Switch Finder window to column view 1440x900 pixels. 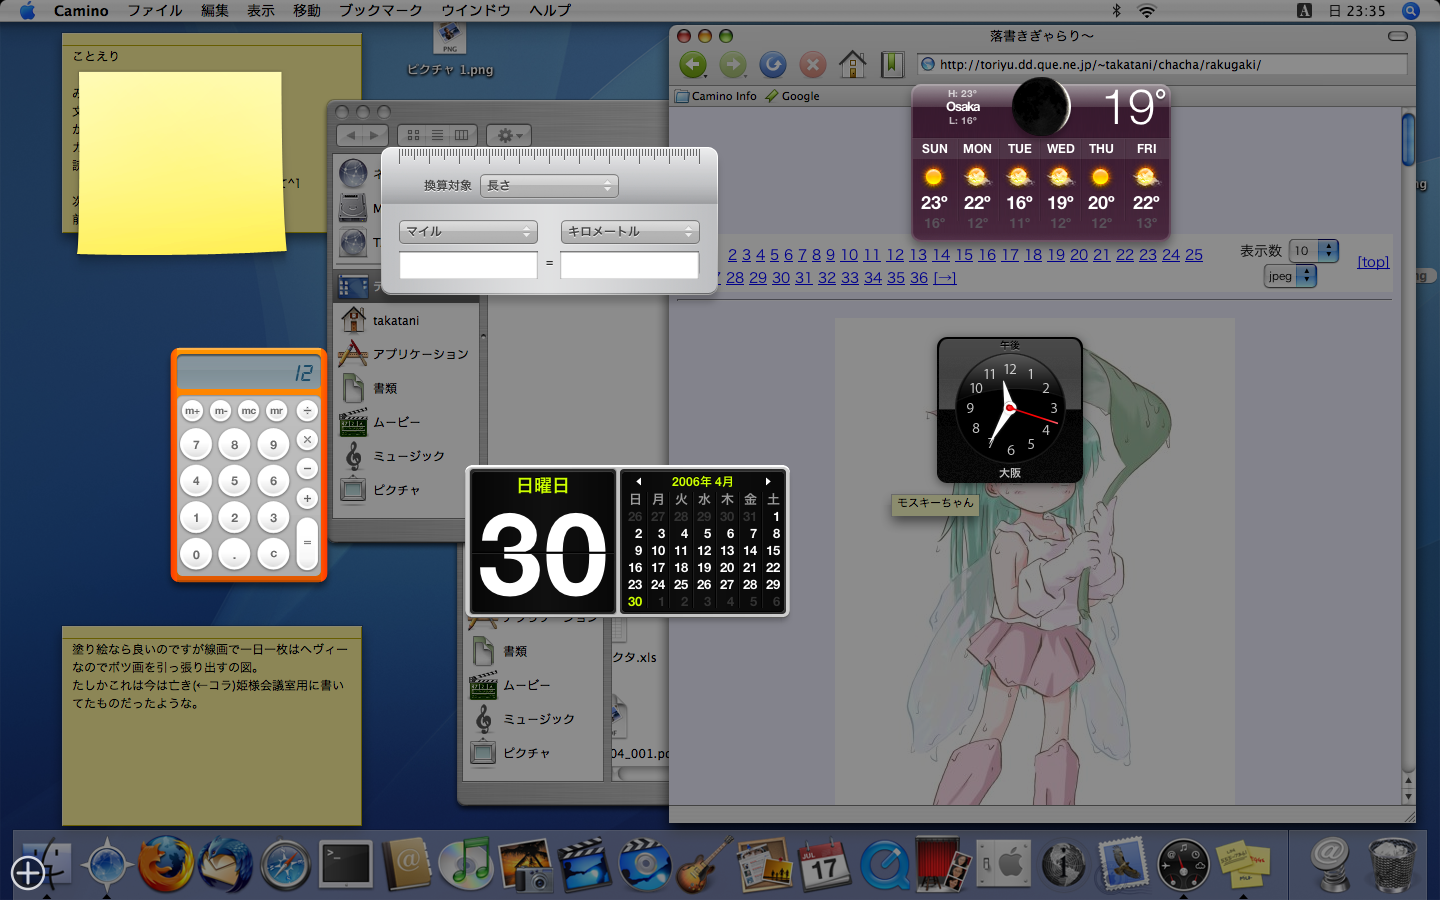point(462,135)
